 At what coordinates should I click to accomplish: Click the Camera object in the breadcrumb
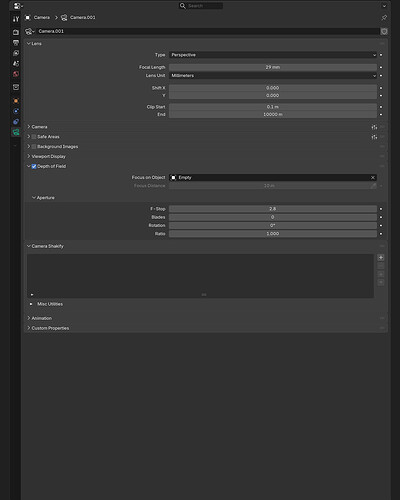tap(38, 17)
